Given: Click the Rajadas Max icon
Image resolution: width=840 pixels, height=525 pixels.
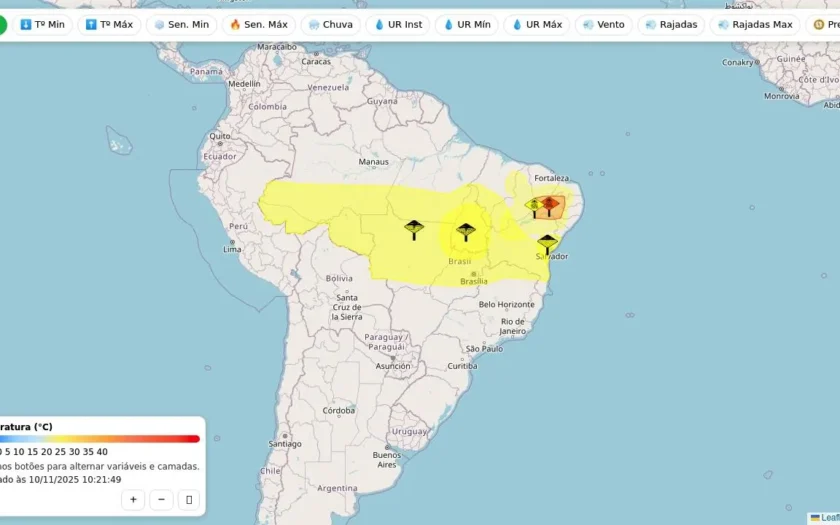Looking at the screenshot, I should click(x=723, y=25).
